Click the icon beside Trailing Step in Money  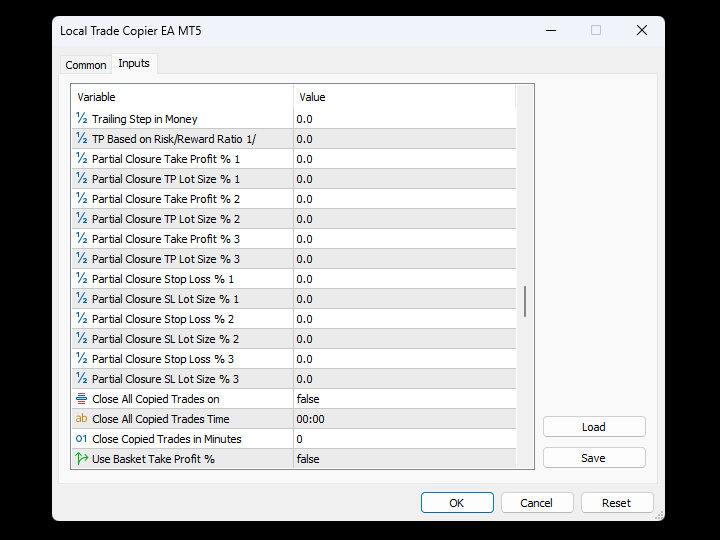[x=82, y=118]
